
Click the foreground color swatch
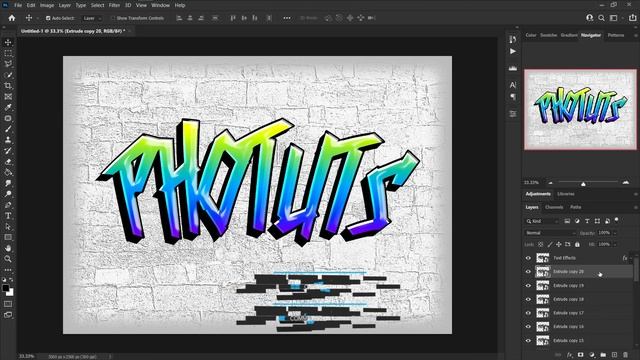pos(6,288)
